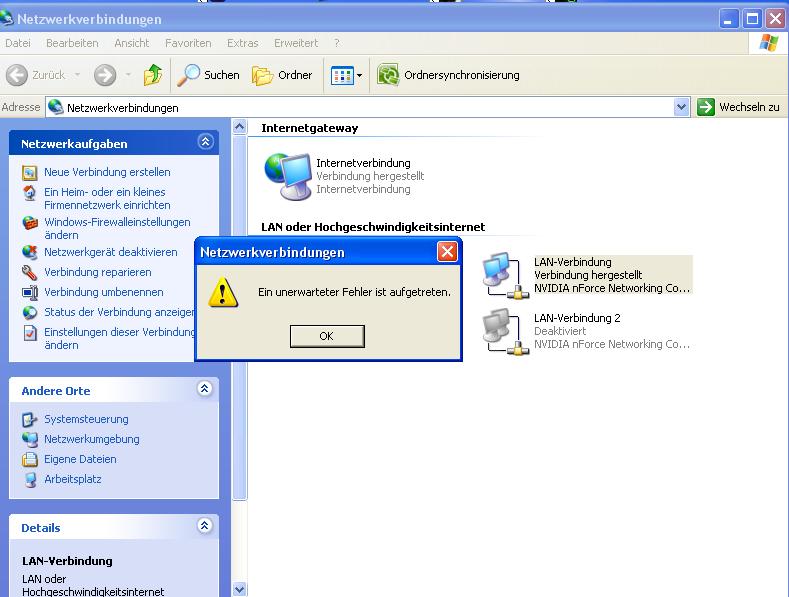The height and width of the screenshot is (597, 789).
Task: Click the Internetverbindung name label
Action: pos(363,163)
